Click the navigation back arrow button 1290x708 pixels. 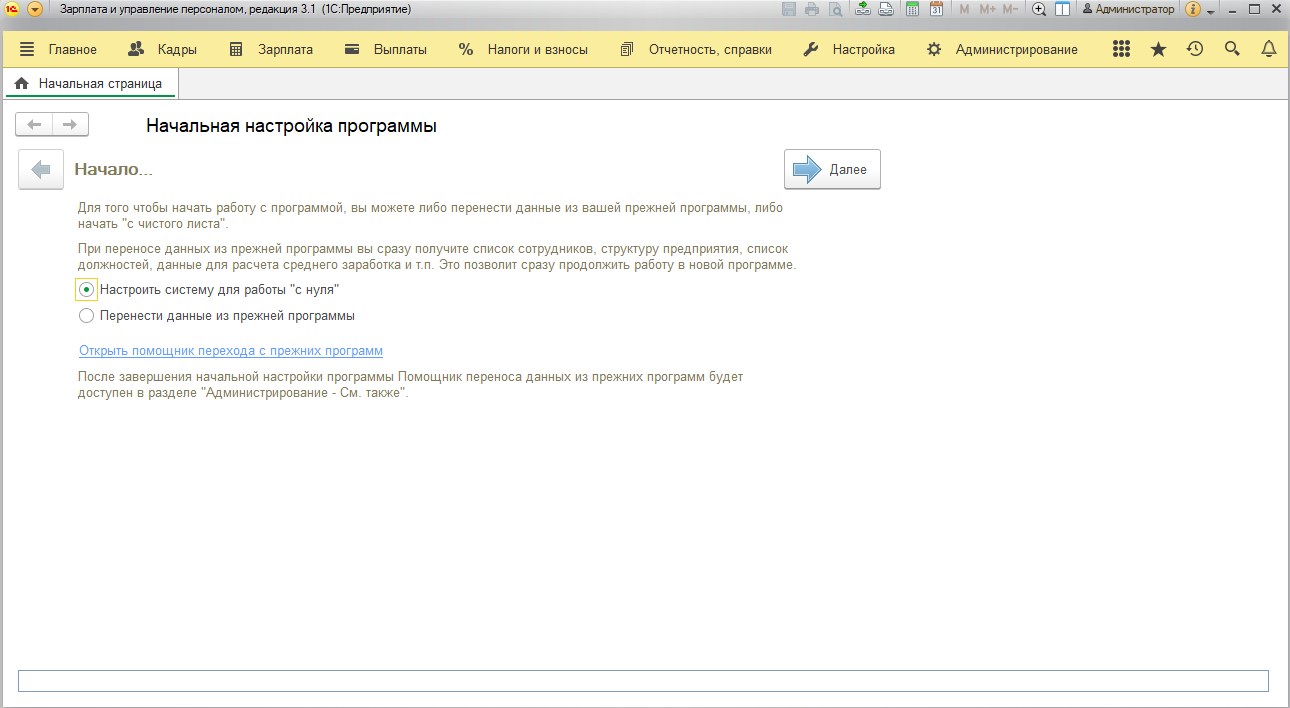[x=34, y=124]
